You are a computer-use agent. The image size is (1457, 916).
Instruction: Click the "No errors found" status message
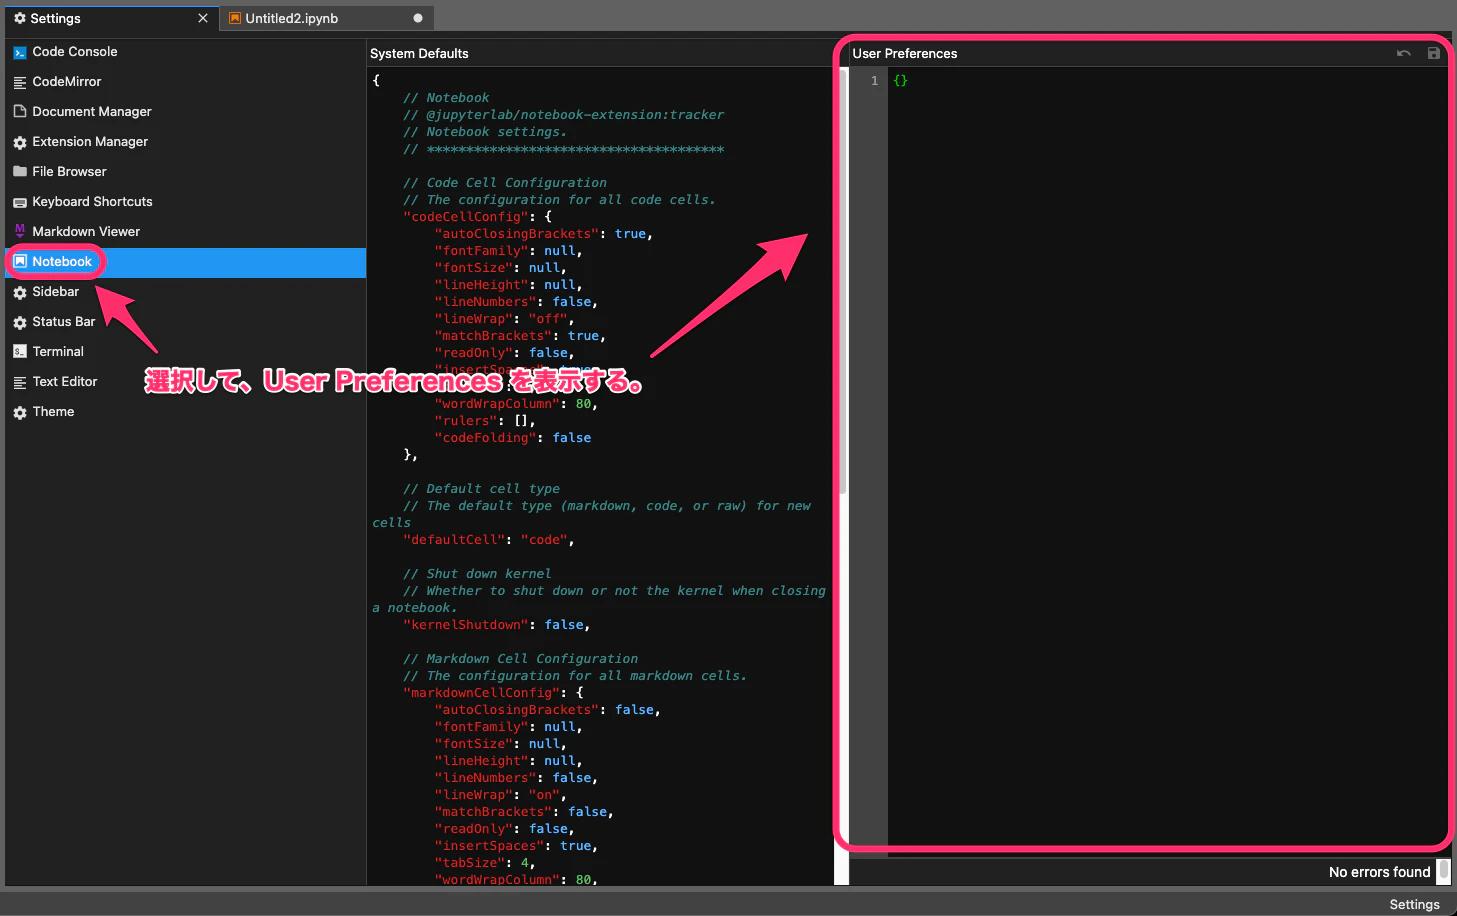pyautogui.click(x=1379, y=872)
